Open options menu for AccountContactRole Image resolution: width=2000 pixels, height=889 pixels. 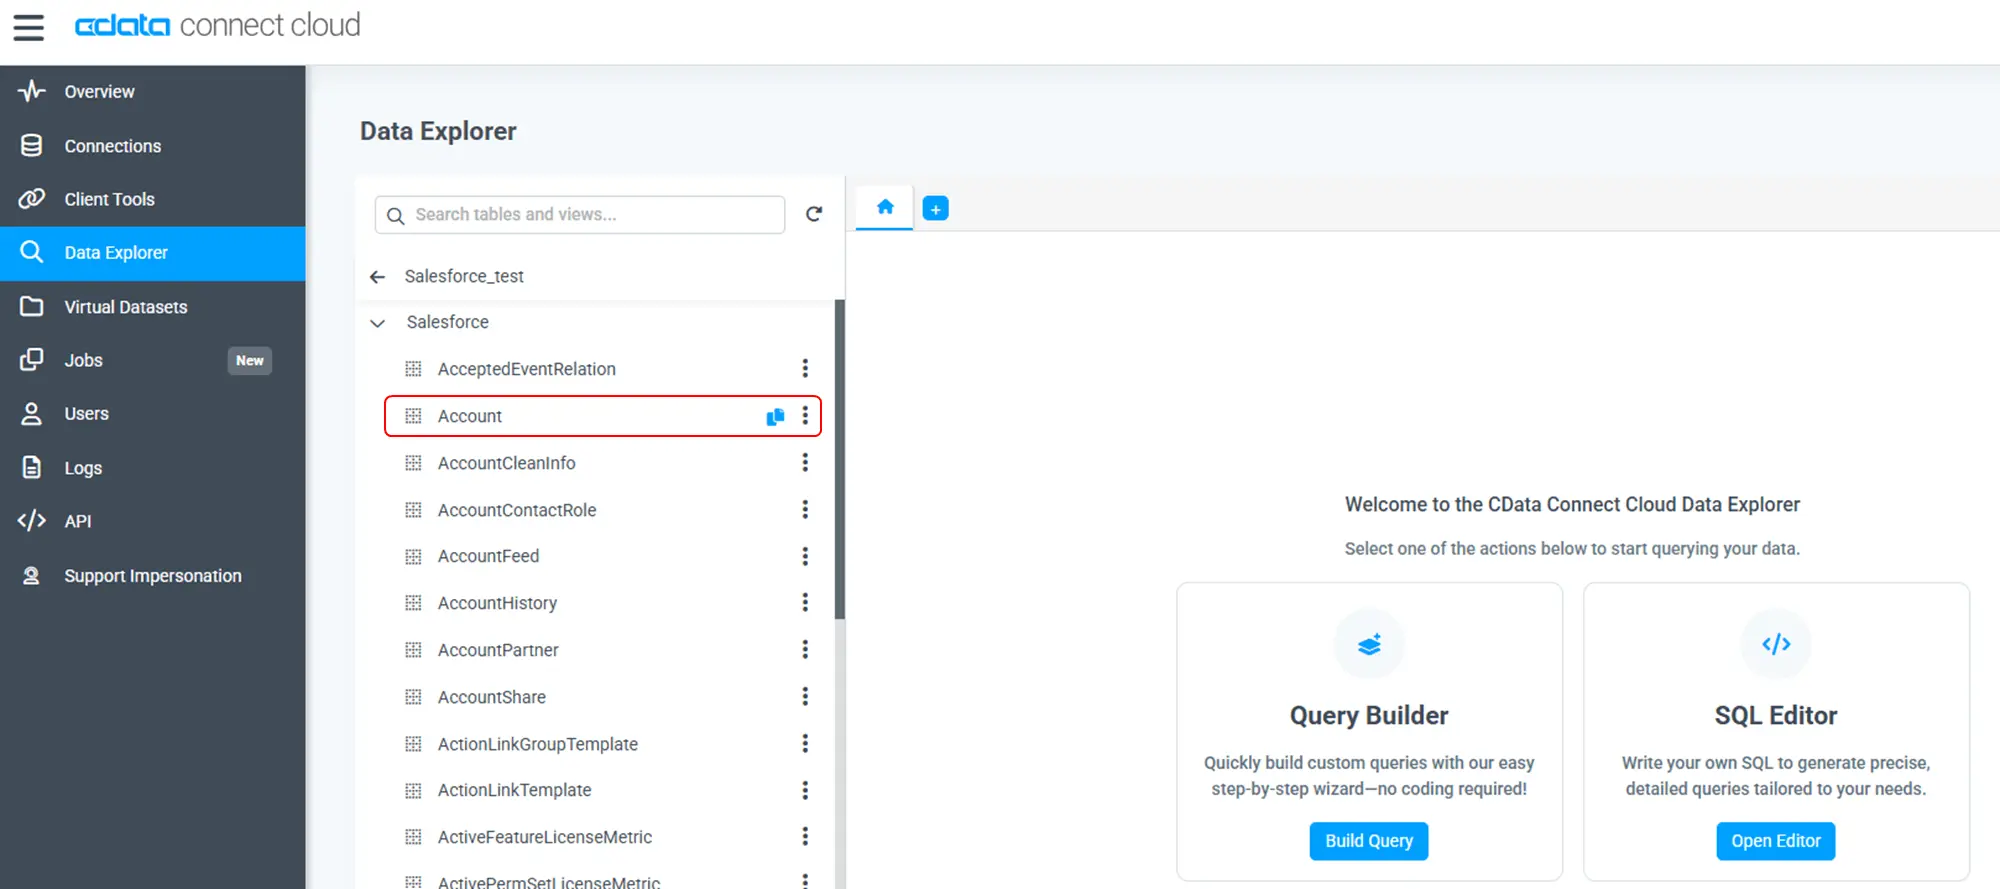pyautogui.click(x=805, y=510)
